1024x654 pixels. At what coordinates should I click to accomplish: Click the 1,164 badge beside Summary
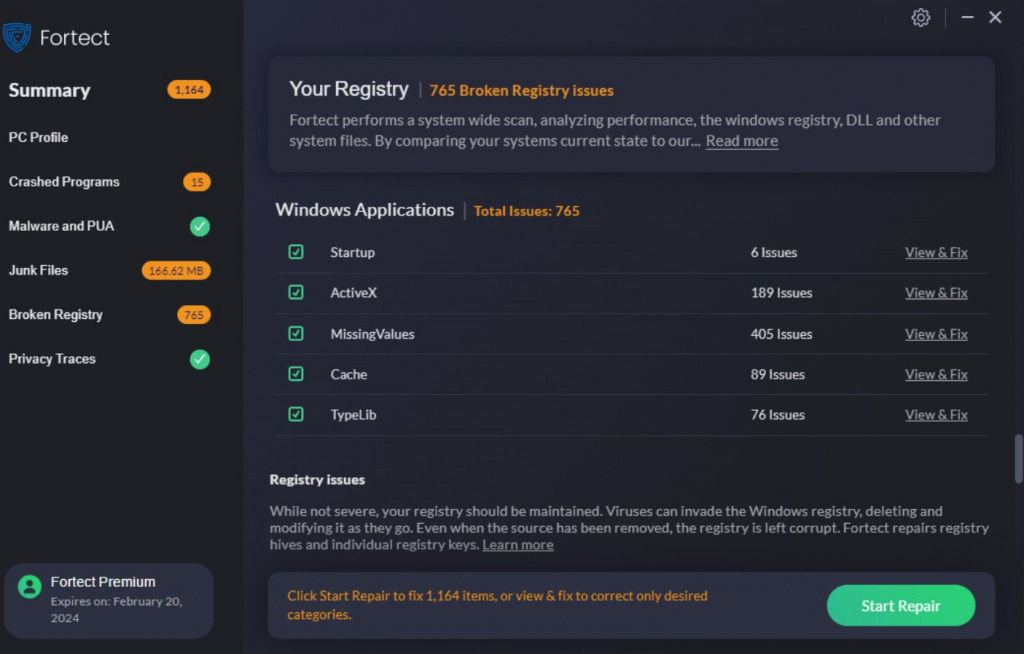[189, 90]
